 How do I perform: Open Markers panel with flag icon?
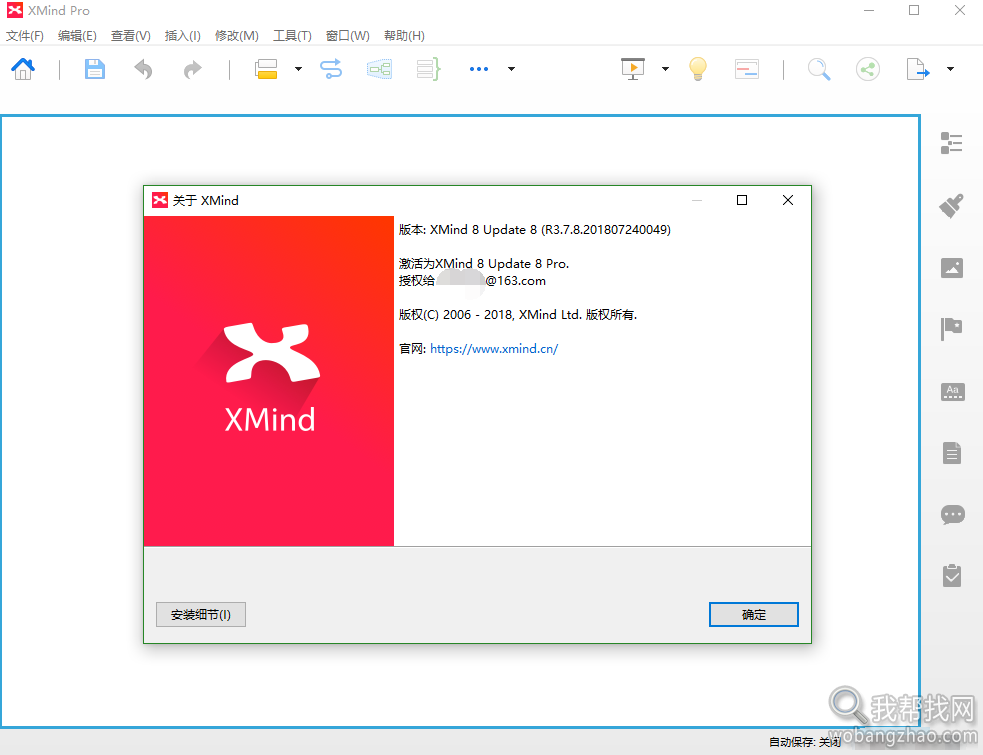pos(952,329)
